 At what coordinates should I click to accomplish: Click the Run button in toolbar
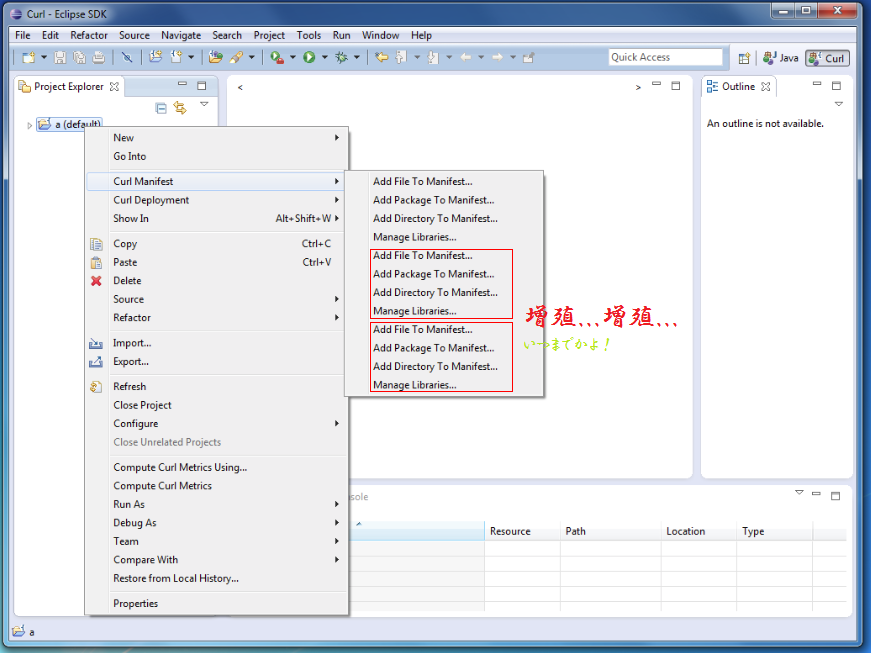pos(309,58)
